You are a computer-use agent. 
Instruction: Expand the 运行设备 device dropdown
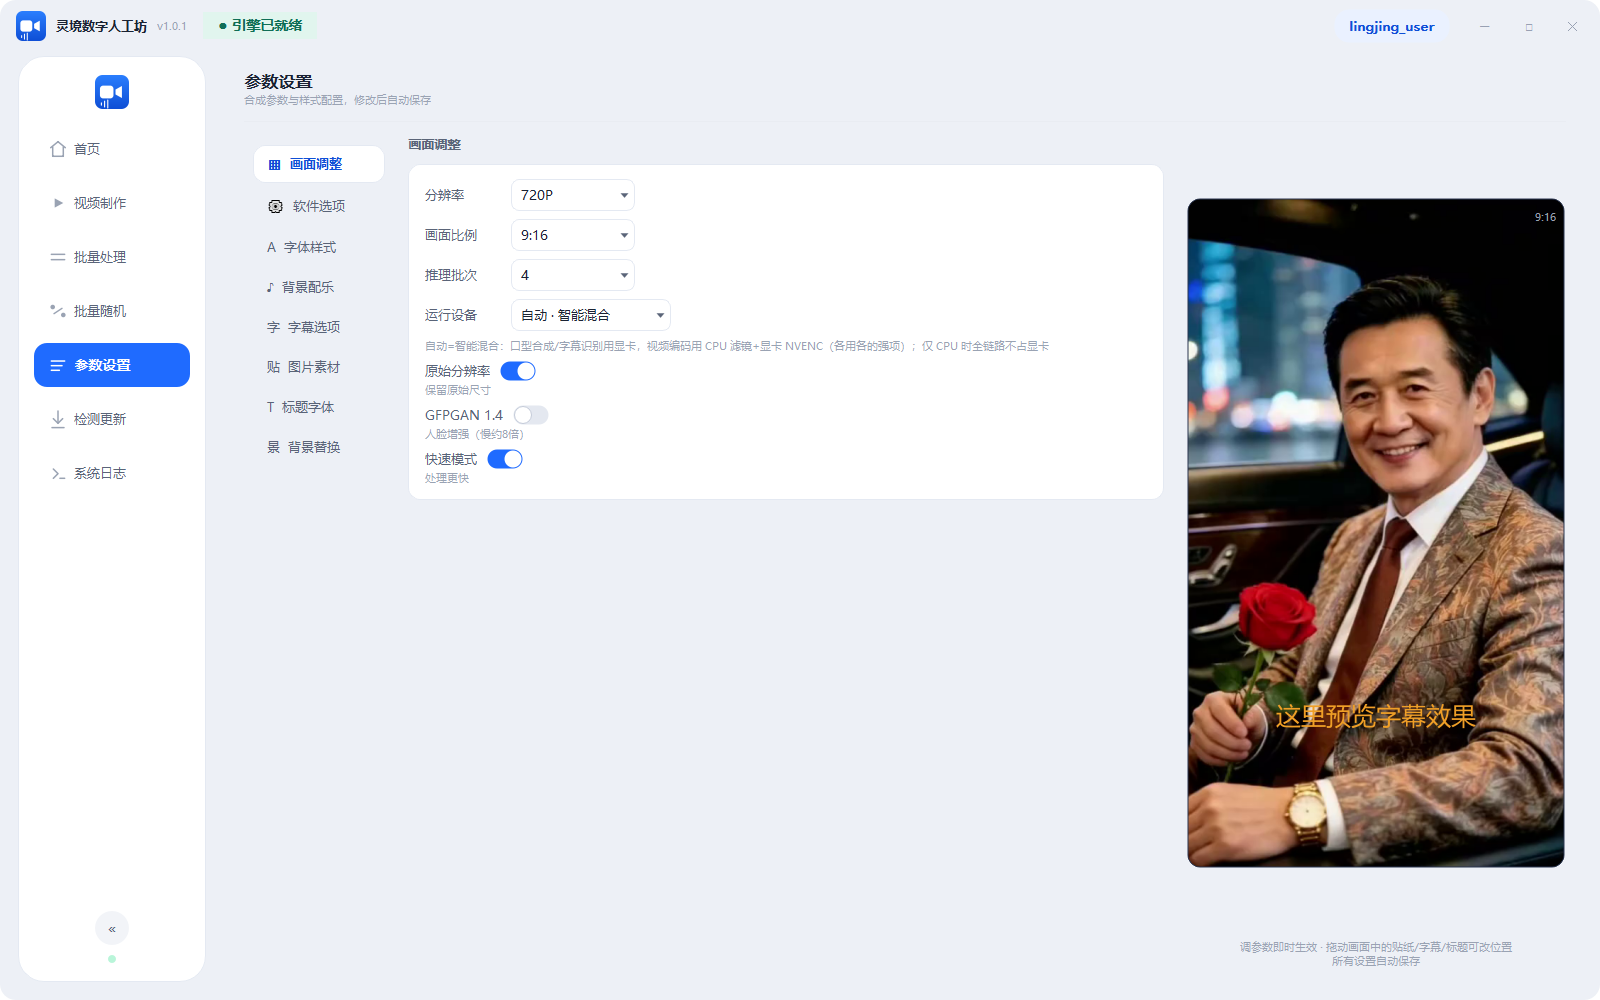591,315
